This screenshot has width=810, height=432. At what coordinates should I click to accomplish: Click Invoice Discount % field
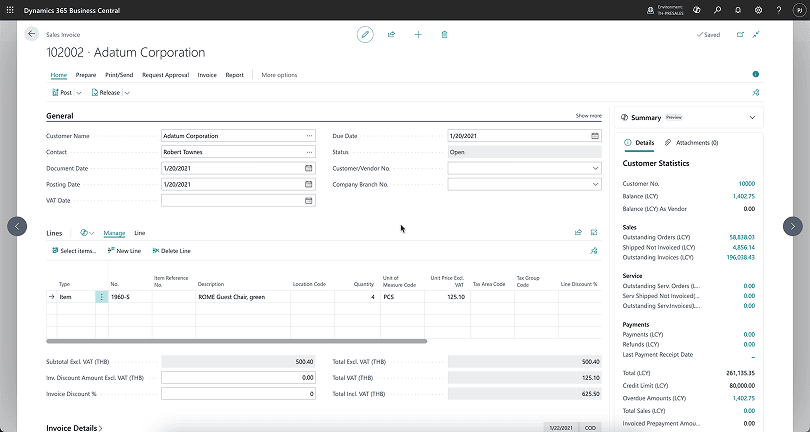(238, 394)
